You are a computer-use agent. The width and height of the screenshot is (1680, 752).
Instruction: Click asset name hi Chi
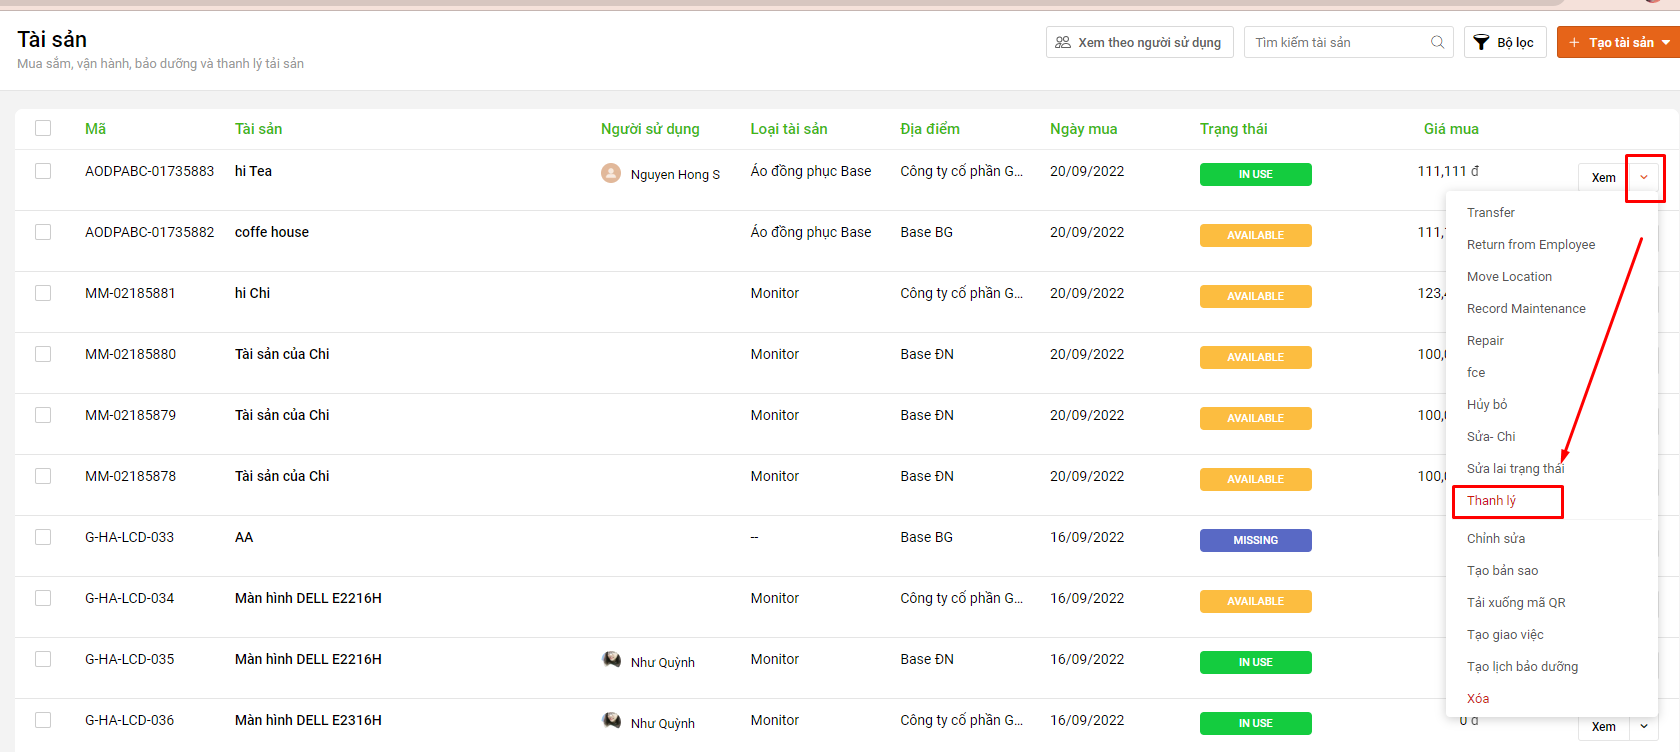tap(252, 293)
